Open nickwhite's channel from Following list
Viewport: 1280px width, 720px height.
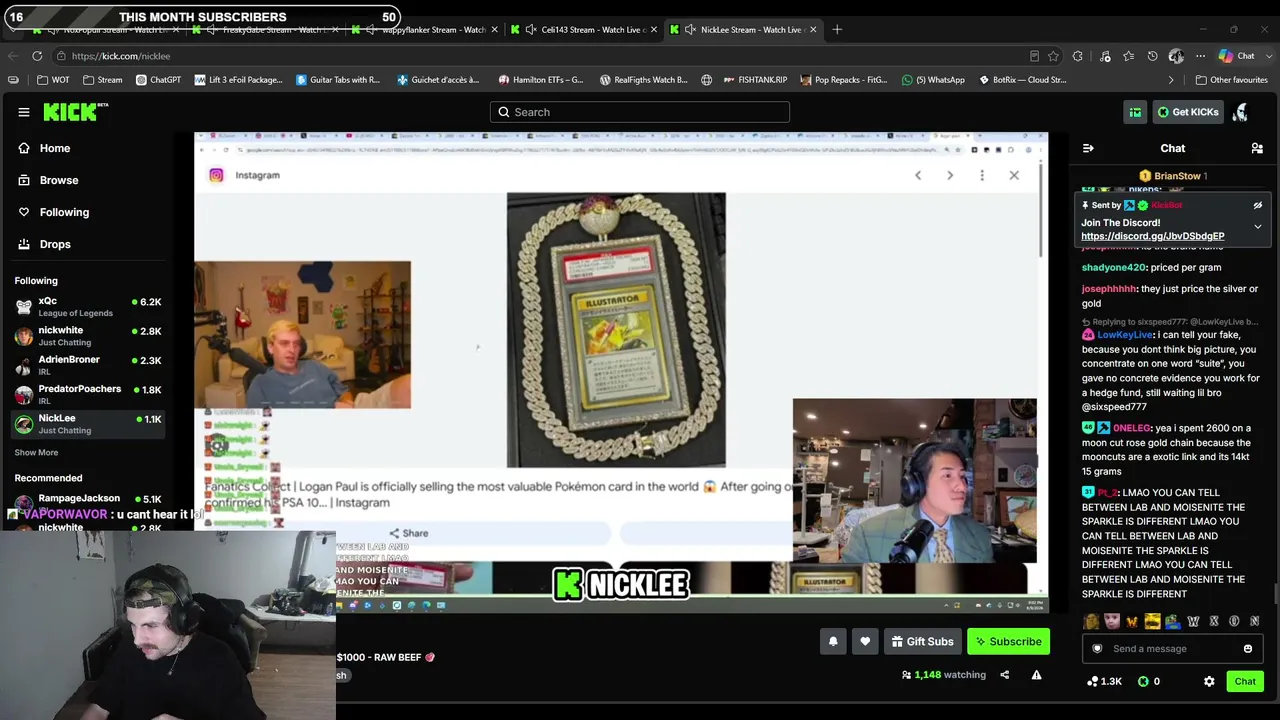(x=88, y=336)
